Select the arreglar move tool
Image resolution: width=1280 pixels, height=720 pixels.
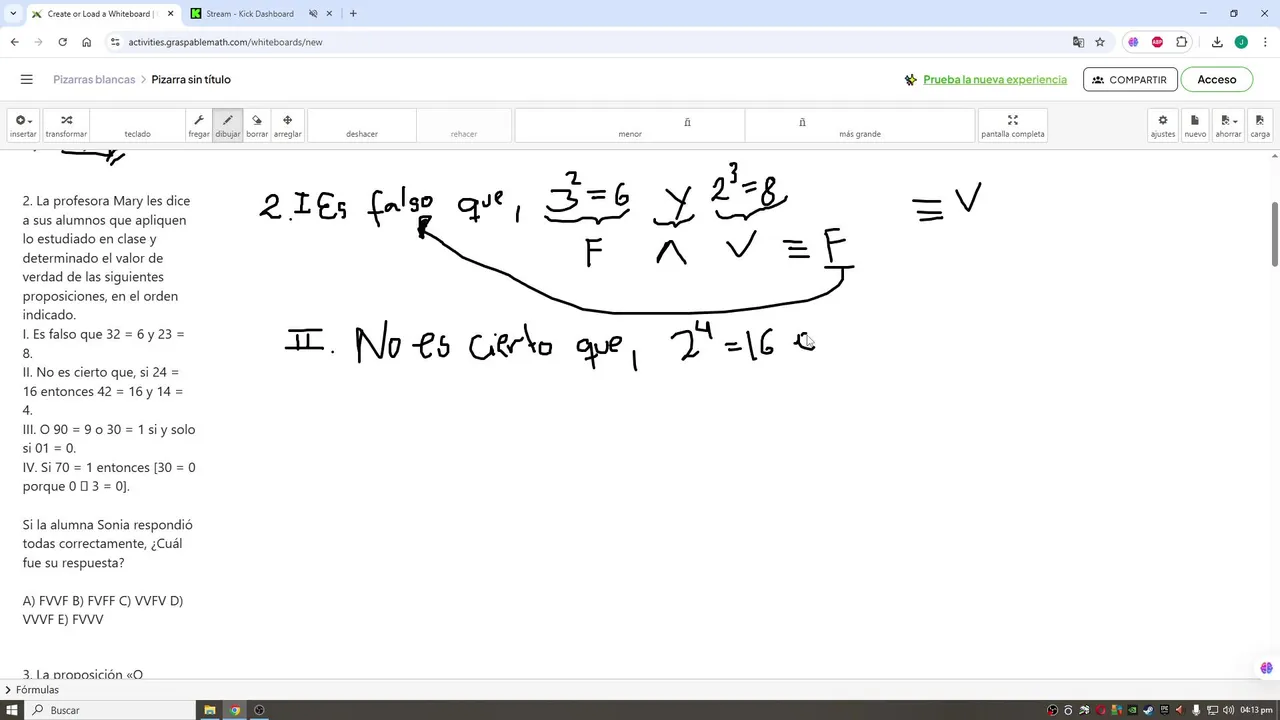tap(288, 125)
